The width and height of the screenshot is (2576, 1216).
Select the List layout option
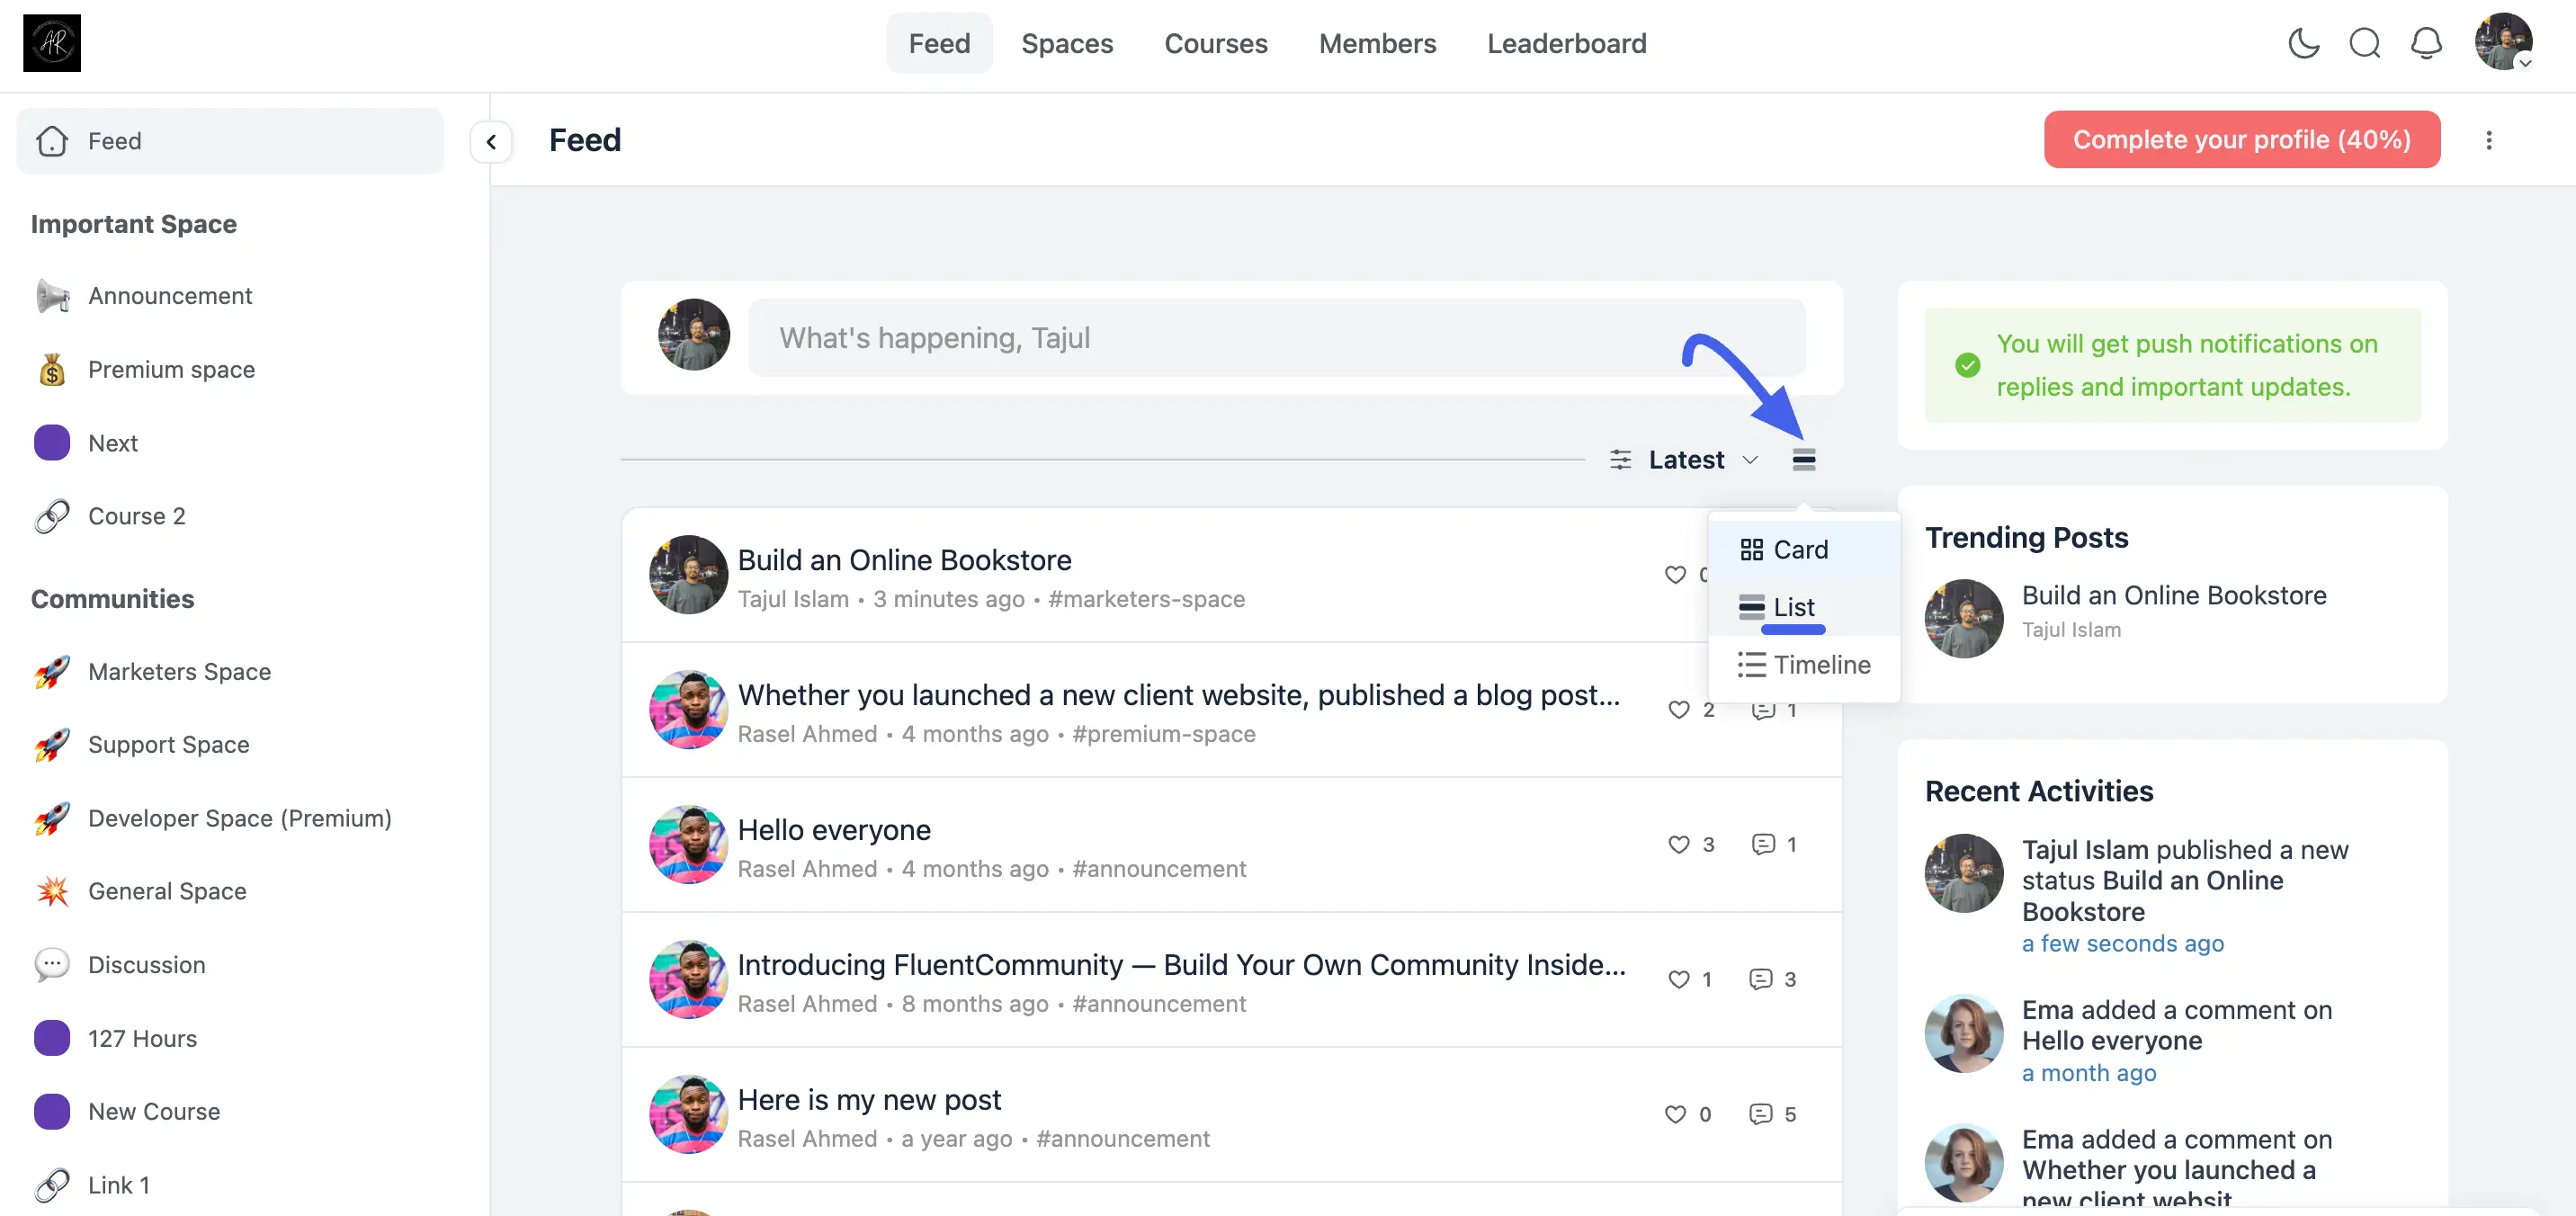click(1804, 607)
